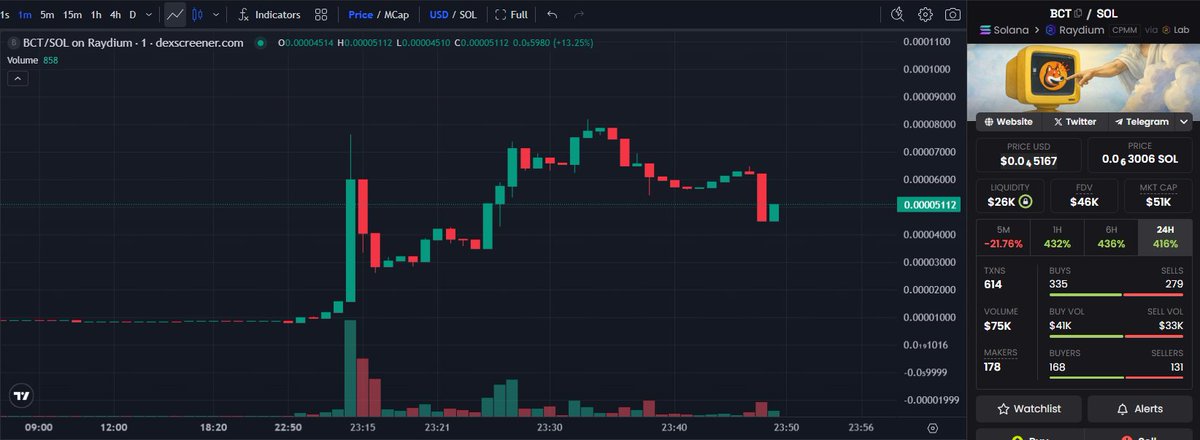Expand the chart style dropdown arrow
Screen dimensions: 1200x440
216,15
